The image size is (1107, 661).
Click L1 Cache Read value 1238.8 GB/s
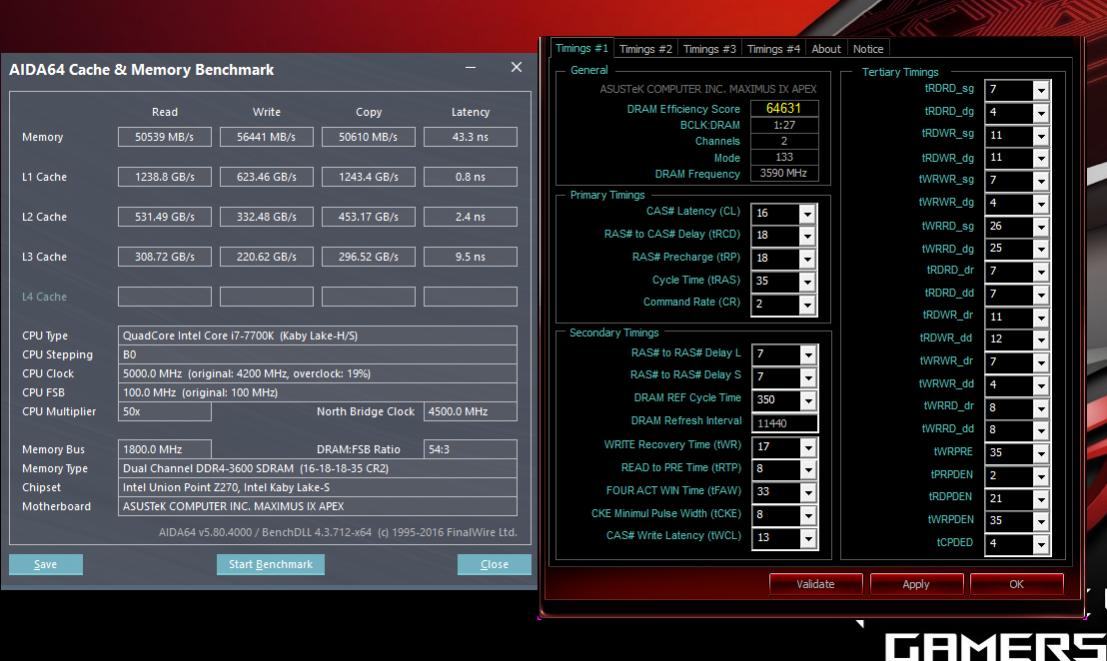coord(164,177)
